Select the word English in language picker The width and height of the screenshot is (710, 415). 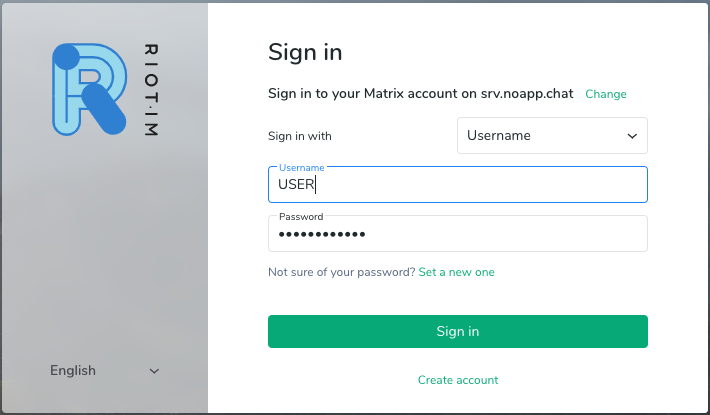(x=73, y=371)
